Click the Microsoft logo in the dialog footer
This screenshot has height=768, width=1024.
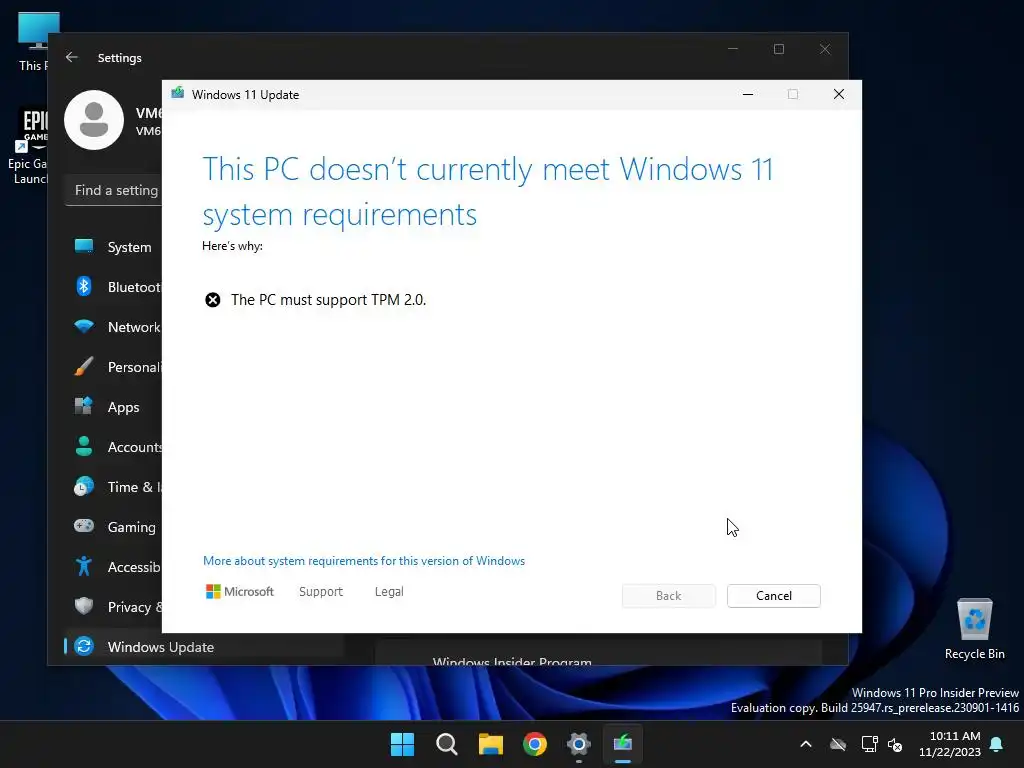pos(240,592)
